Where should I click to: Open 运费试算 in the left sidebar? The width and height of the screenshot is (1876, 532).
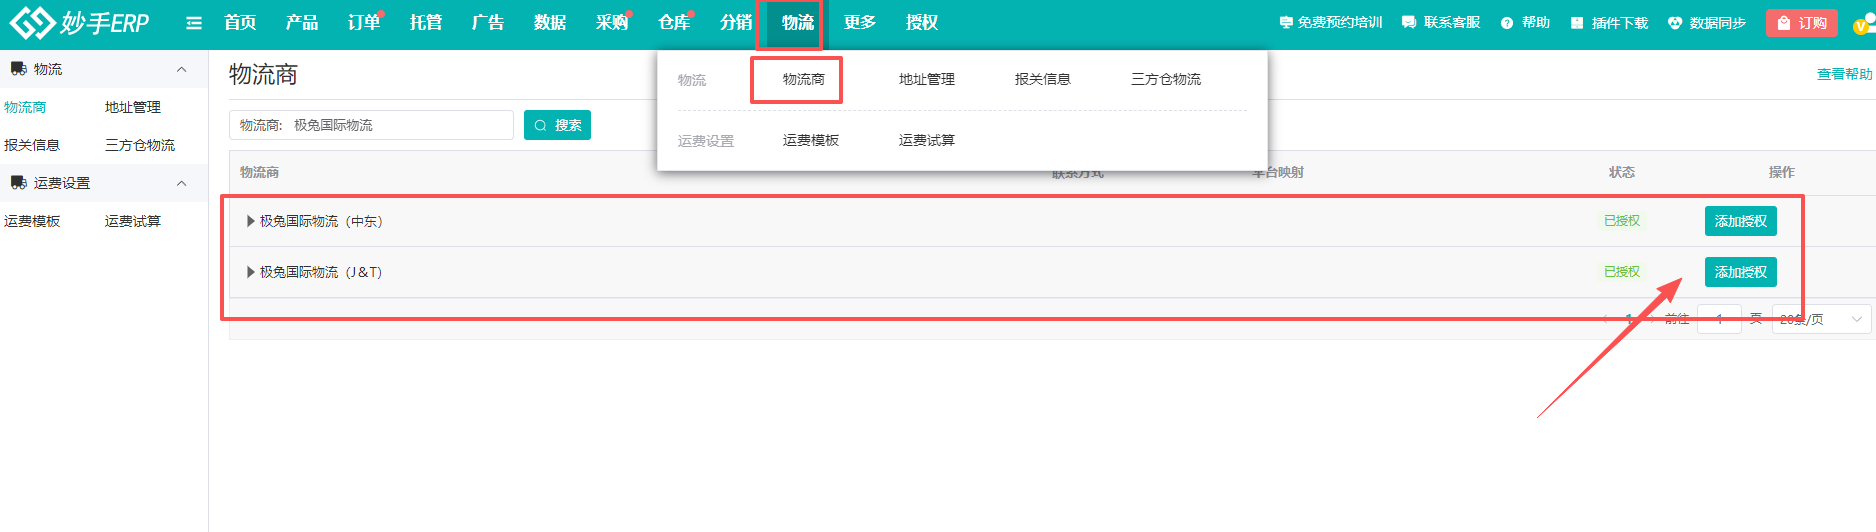[133, 221]
